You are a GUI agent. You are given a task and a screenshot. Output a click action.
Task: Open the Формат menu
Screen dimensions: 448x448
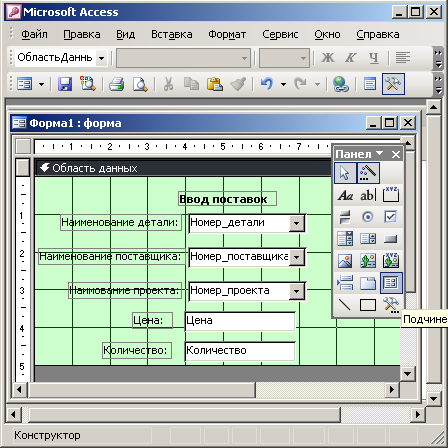227,34
